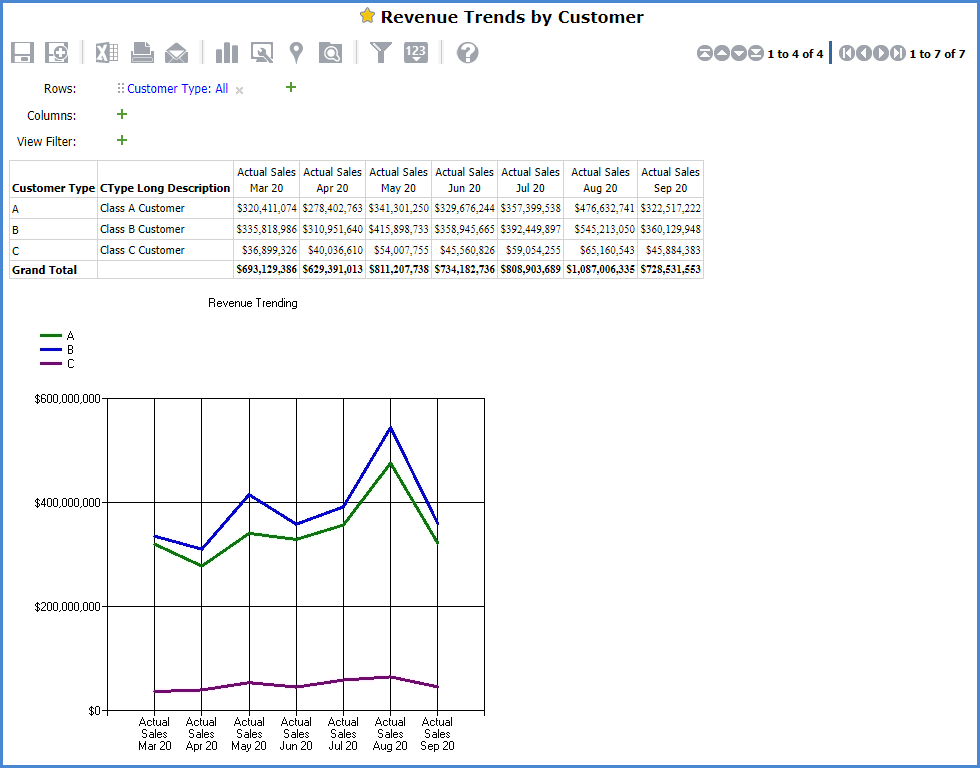Select the Class C Customer cell
Screen dimensions: 980x768
tap(142, 250)
